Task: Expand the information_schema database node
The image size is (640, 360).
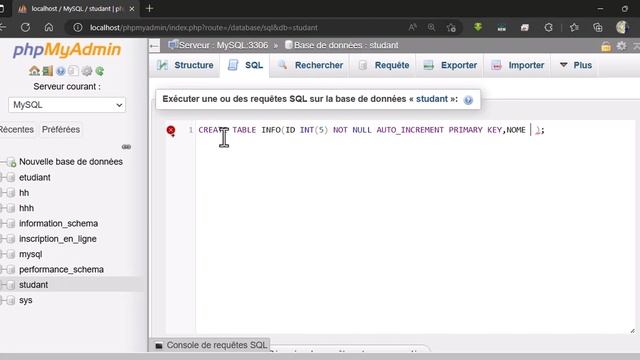Action: (3, 224)
